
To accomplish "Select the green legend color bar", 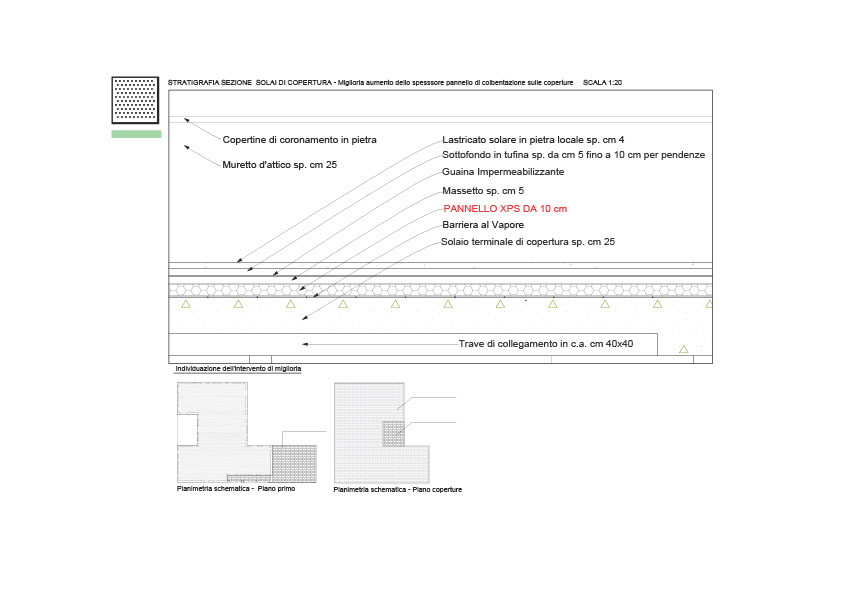I will click(x=135, y=134).
